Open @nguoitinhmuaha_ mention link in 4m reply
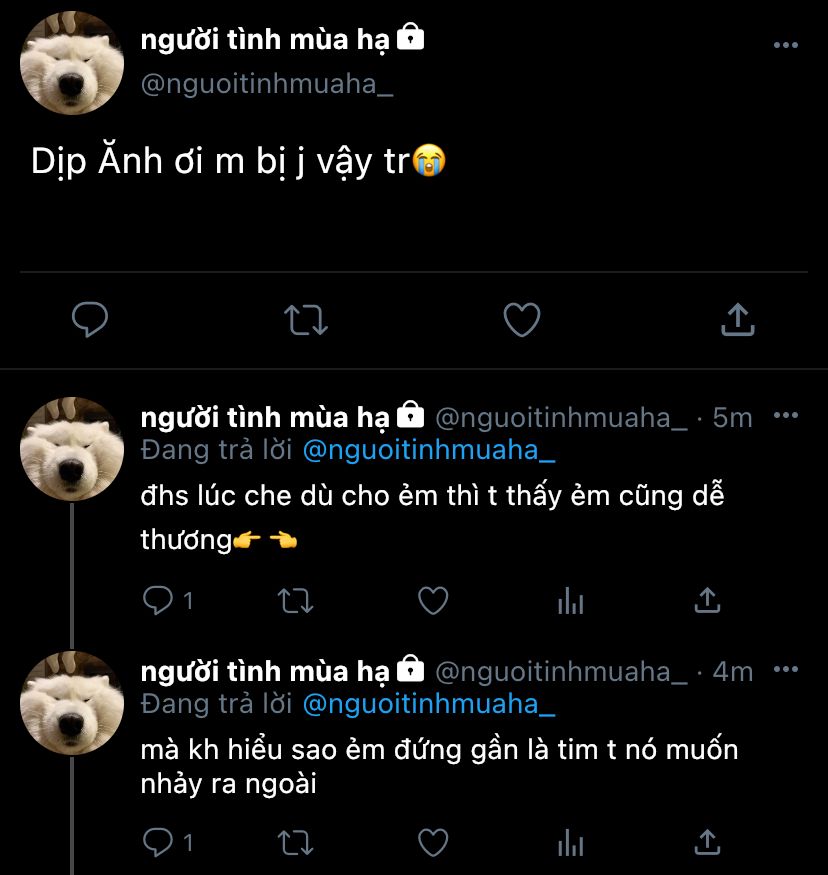 428,704
